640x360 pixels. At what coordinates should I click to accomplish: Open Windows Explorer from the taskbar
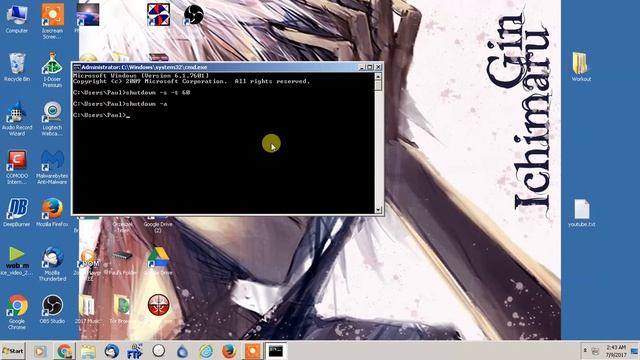pyautogui.click(x=88, y=351)
